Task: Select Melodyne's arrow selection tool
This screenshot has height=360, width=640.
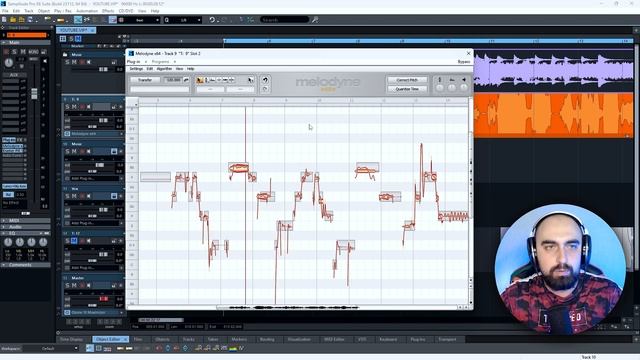Action: click(x=251, y=80)
